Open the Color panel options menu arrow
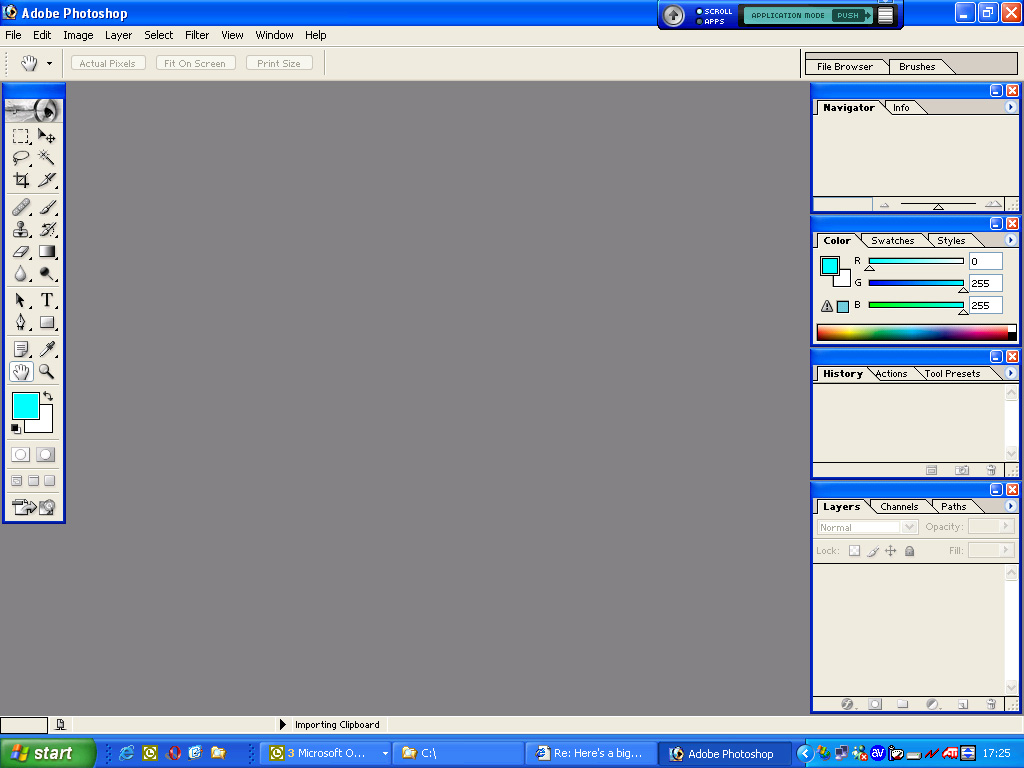Screen dimensions: 1024x768 (1010, 240)
